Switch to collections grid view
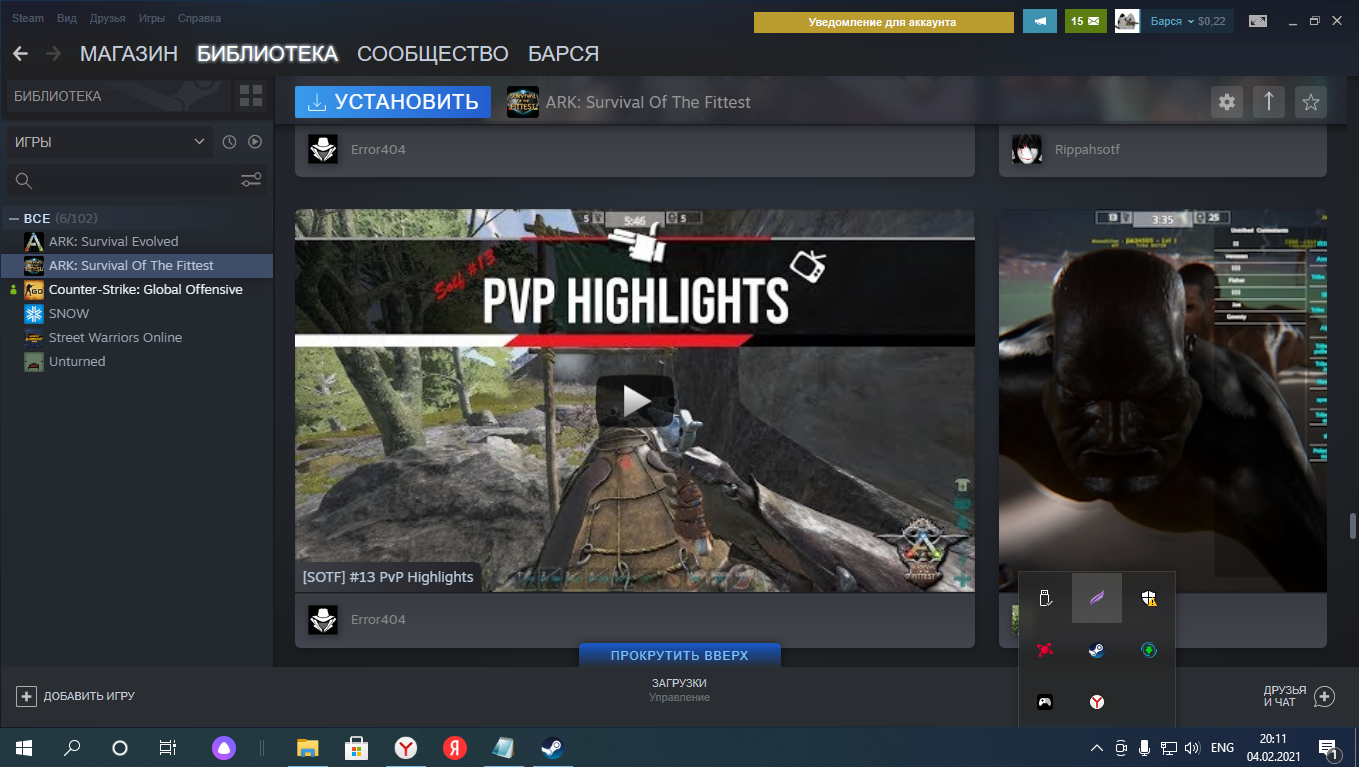1359x767 pixels. pyautogui.click(x=251, y=97)
